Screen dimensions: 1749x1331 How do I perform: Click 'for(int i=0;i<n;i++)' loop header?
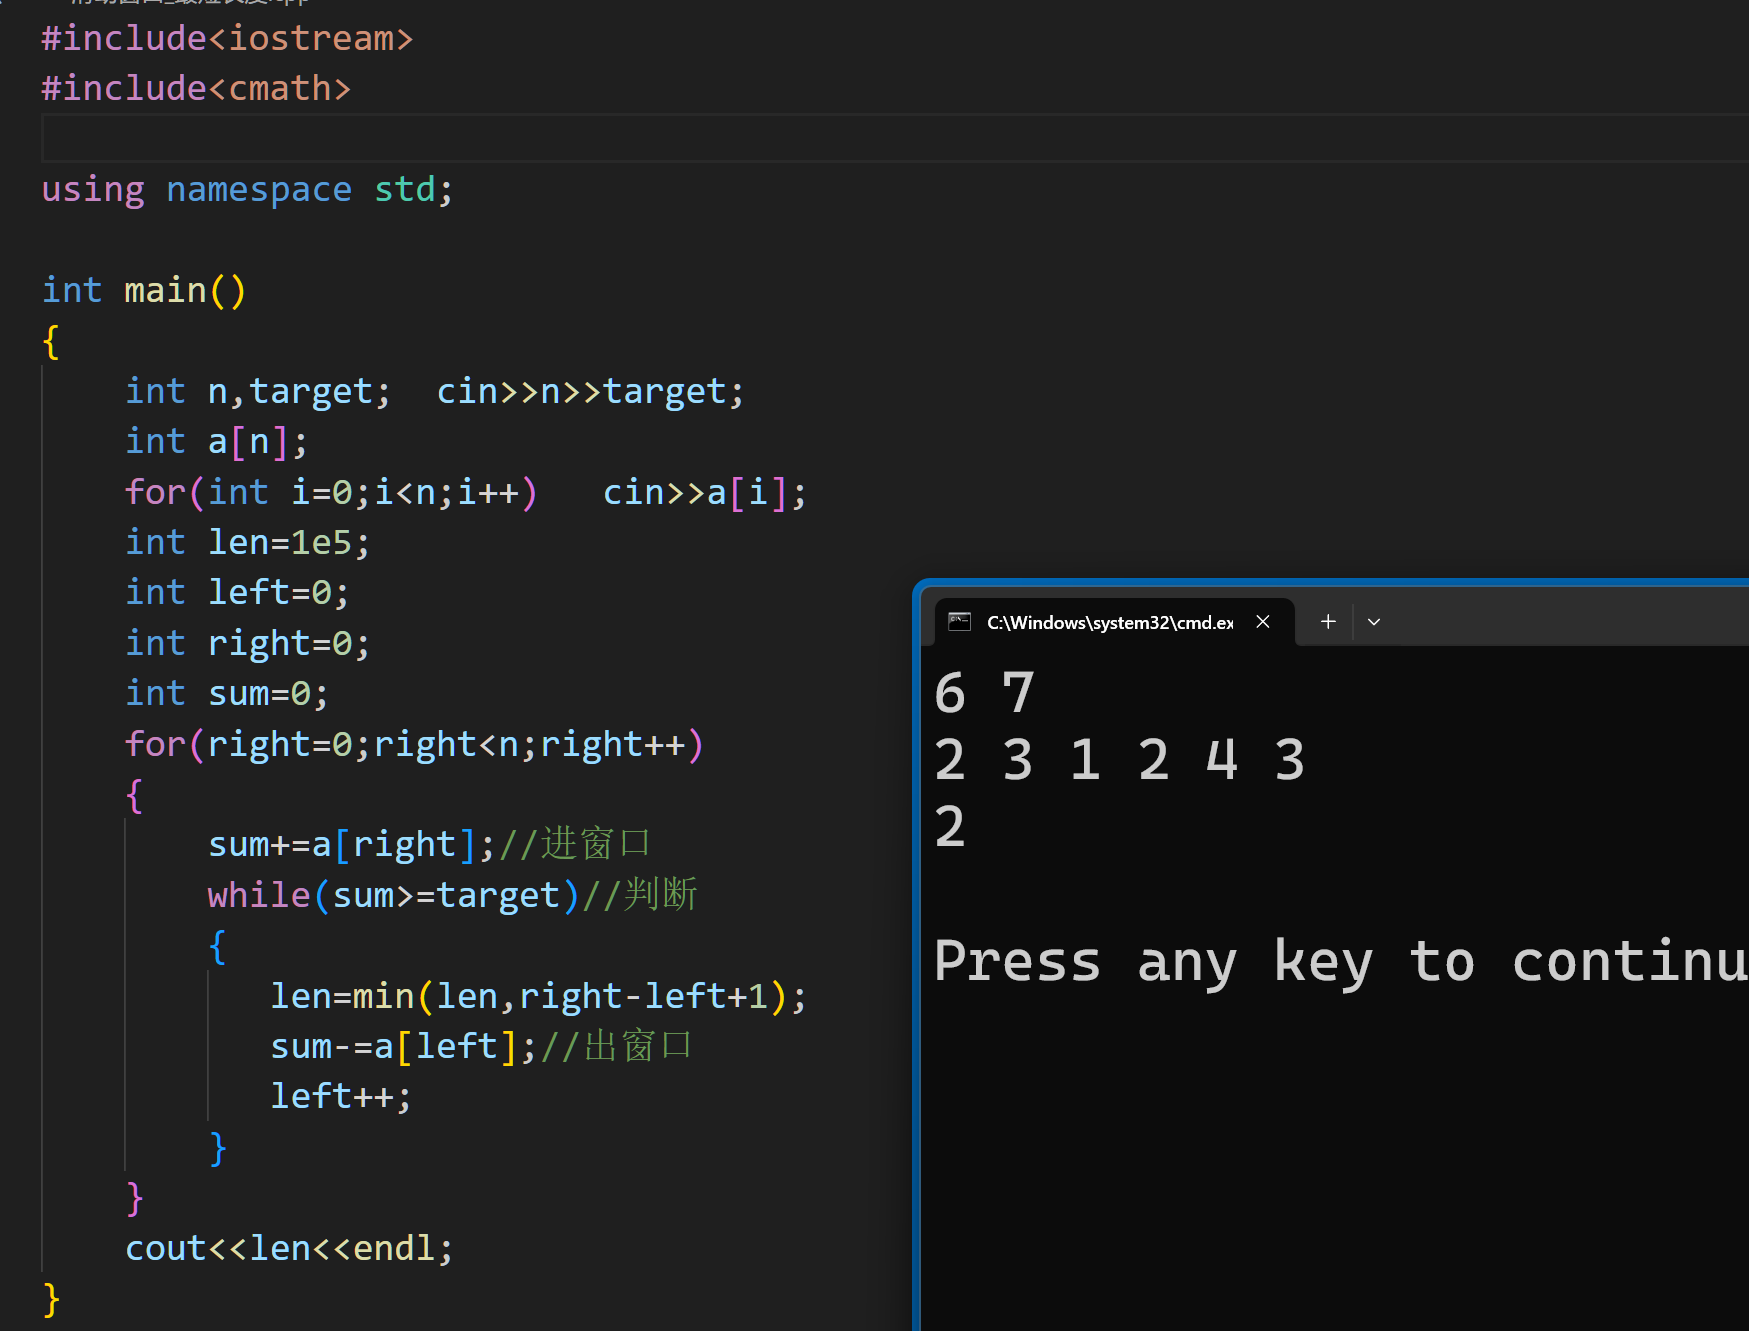pyautogui.click(x=331, y=492)
